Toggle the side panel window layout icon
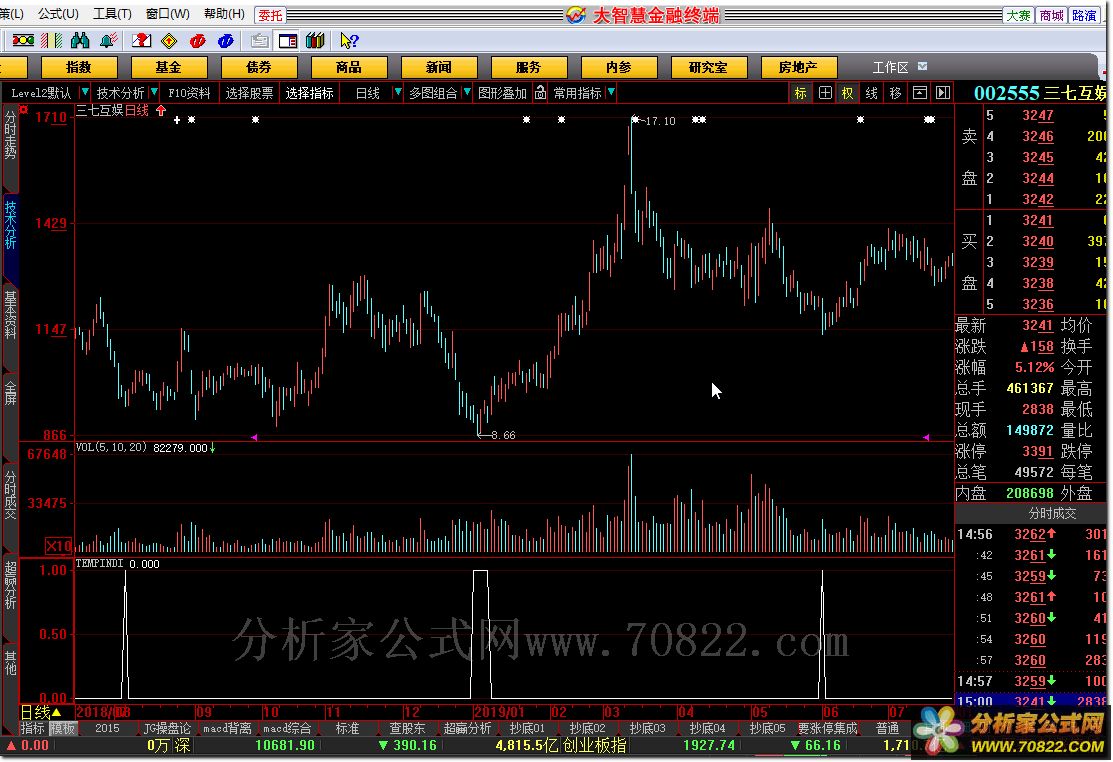The height and width of the screenshot is (762, 1113). click(x=287, y=40)
